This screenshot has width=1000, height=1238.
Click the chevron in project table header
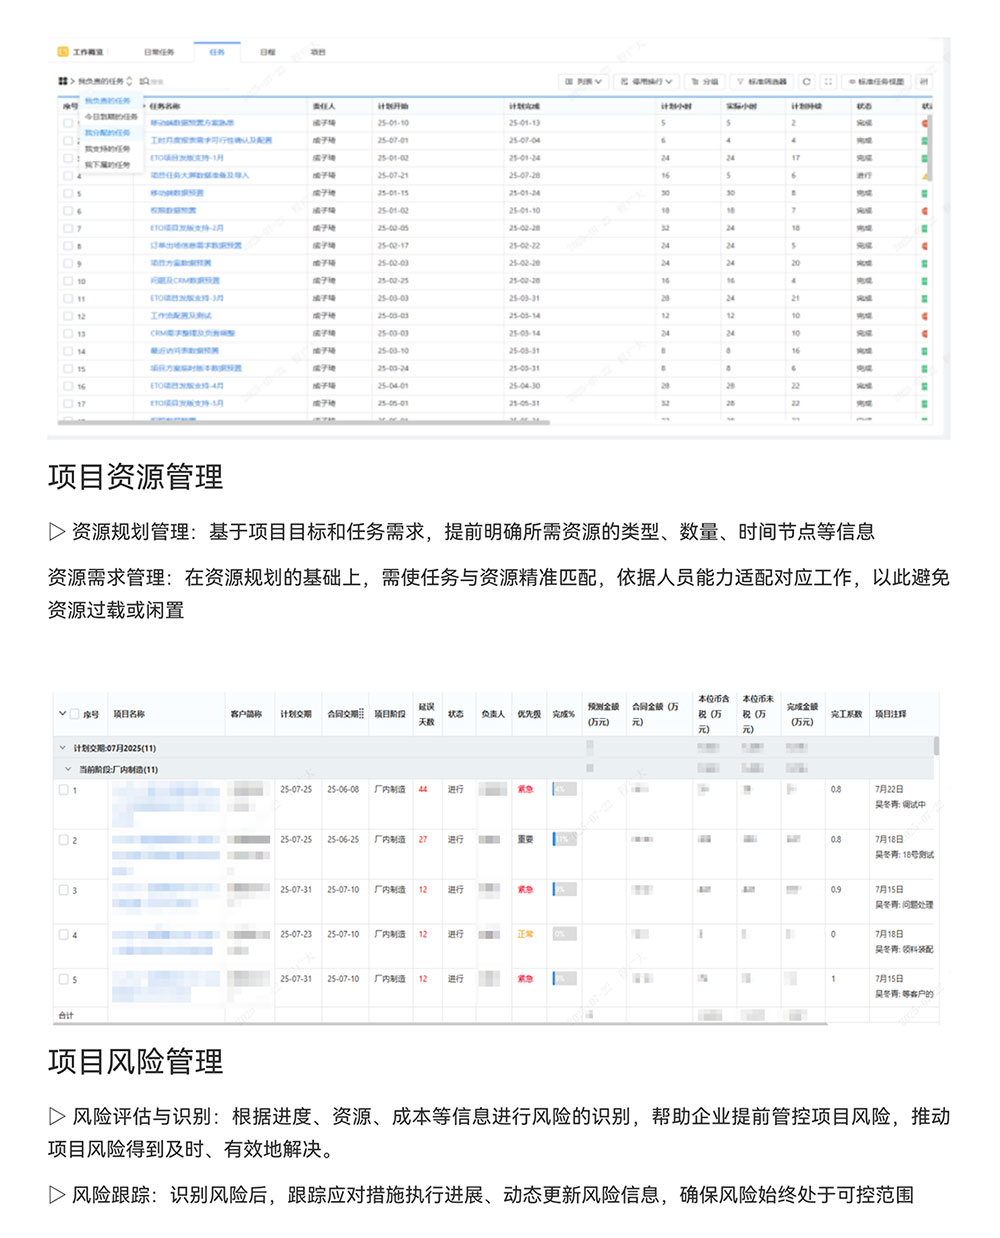click(62, 714)
